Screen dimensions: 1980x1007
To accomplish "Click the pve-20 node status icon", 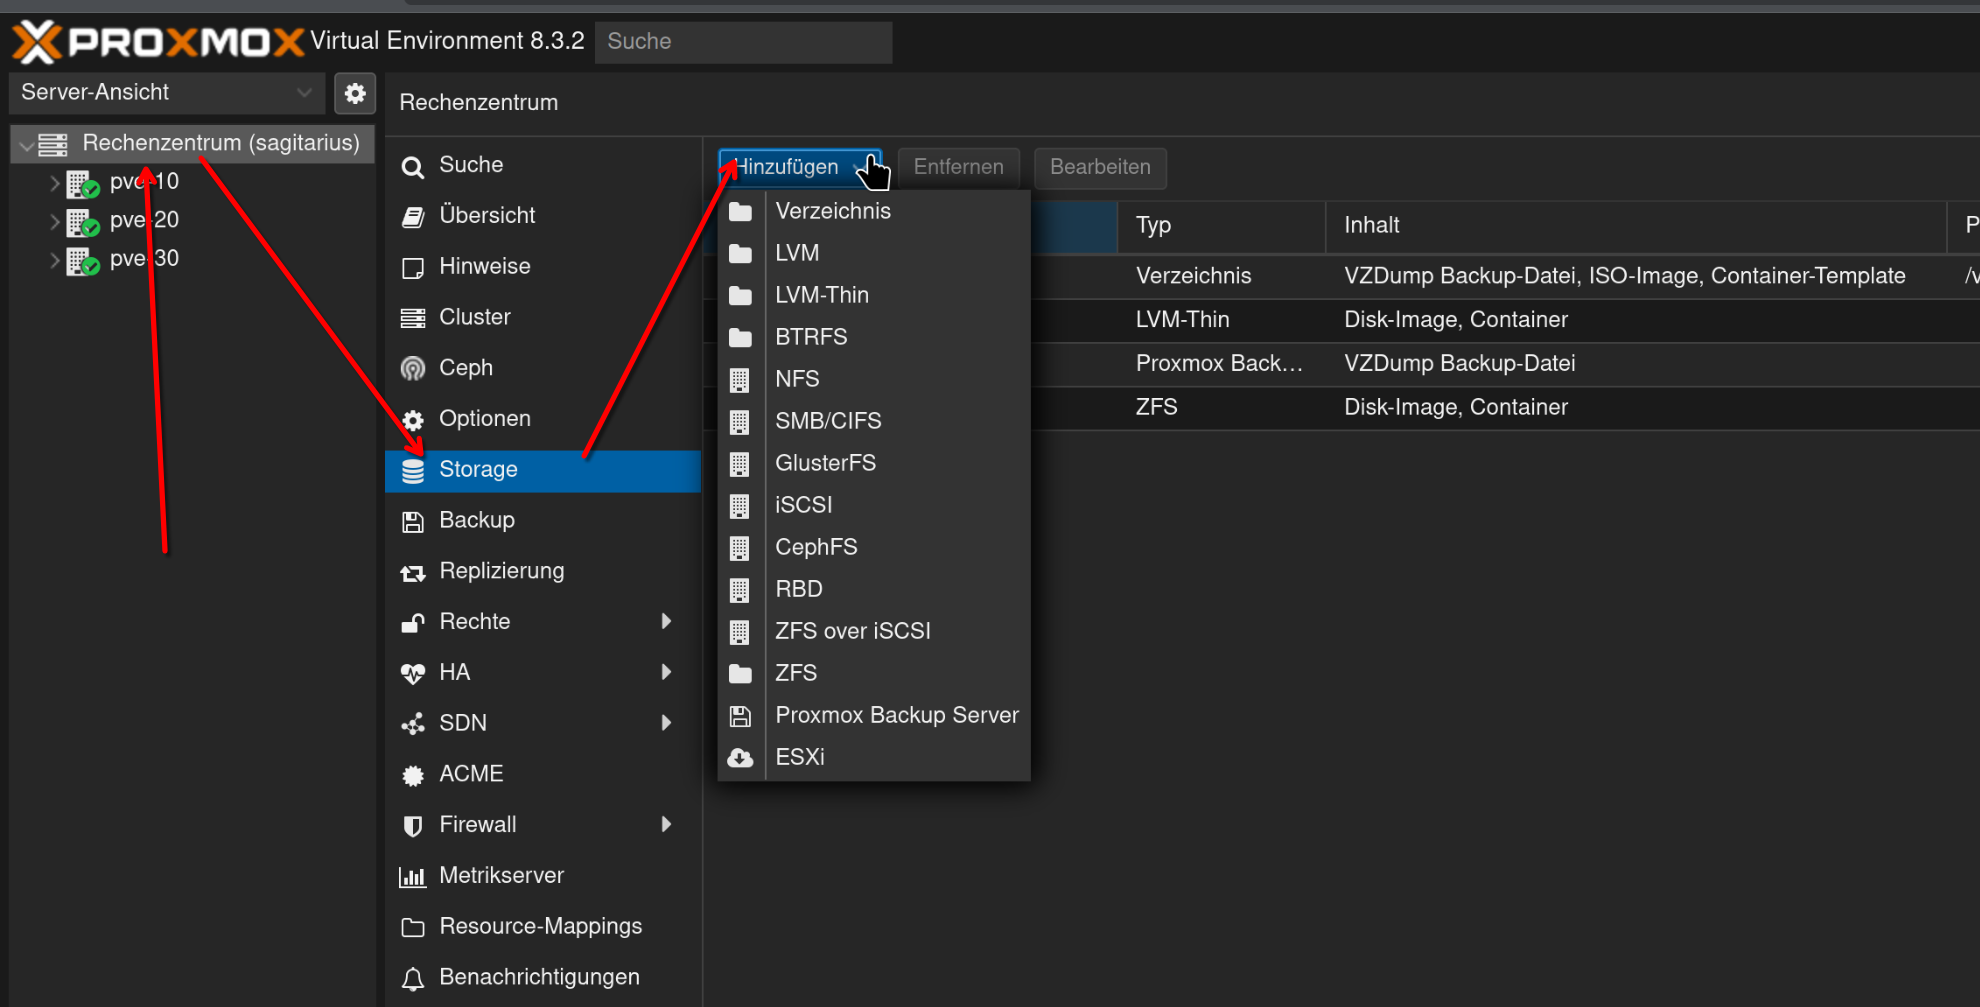I will [x=83, y=222].
